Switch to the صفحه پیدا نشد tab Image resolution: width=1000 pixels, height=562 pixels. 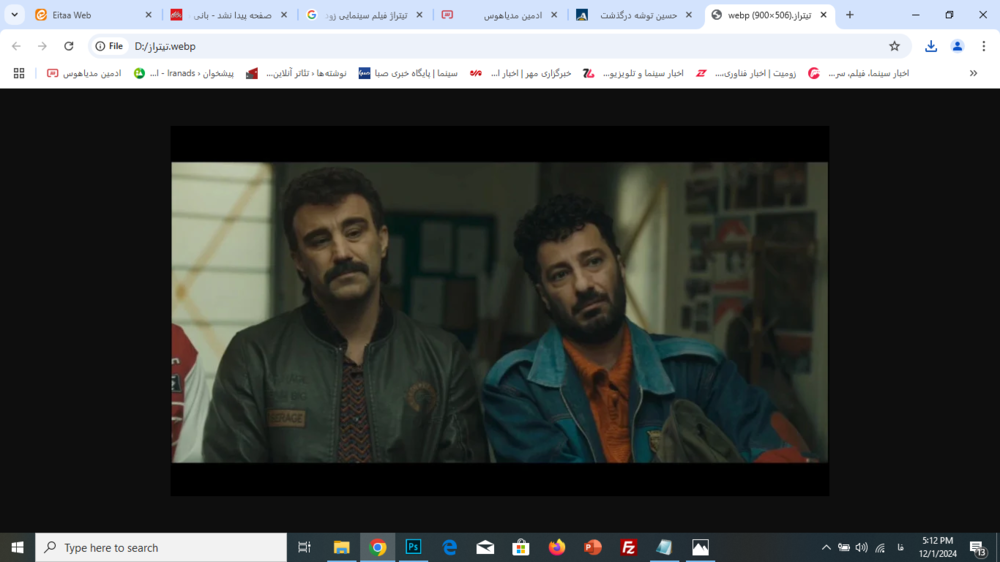pyautogui.click(x=229, y=15)
